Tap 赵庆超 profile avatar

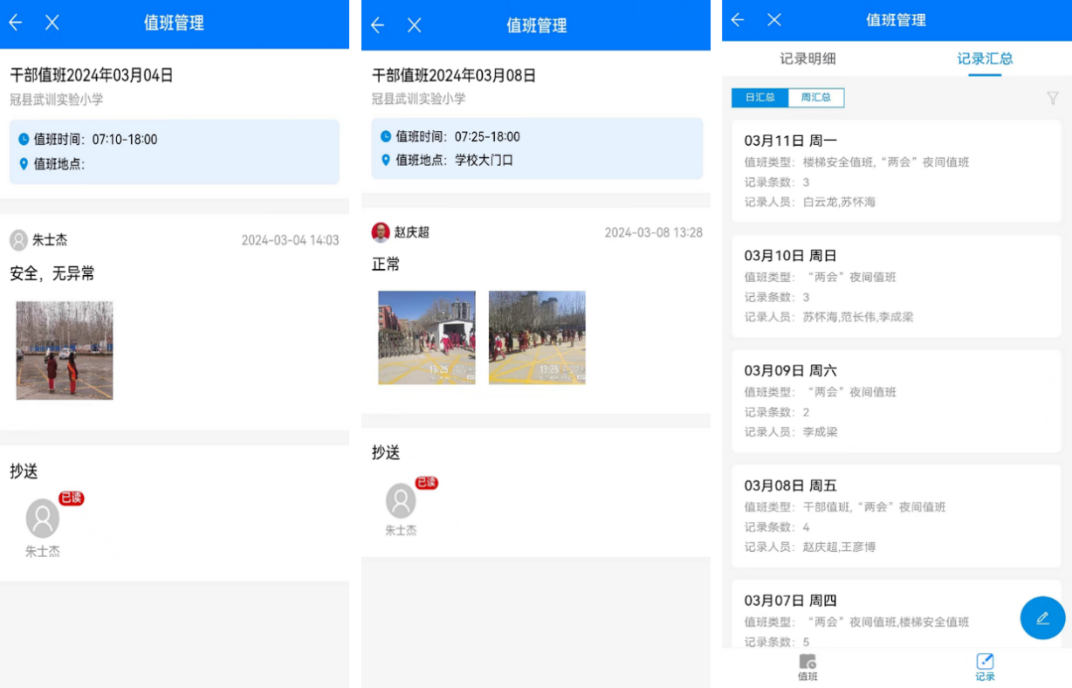tap(381, 232)
